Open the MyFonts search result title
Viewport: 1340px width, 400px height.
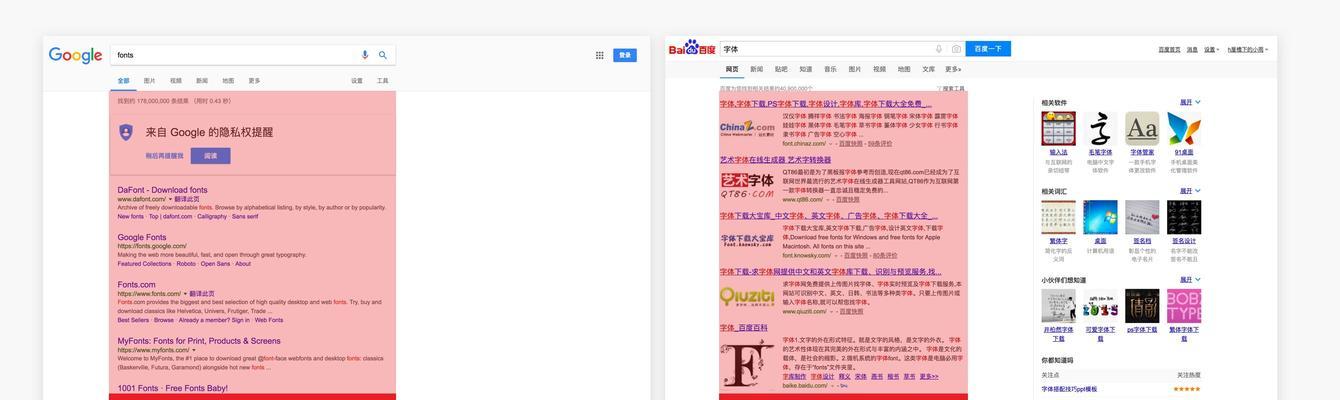tap(199, 341)
